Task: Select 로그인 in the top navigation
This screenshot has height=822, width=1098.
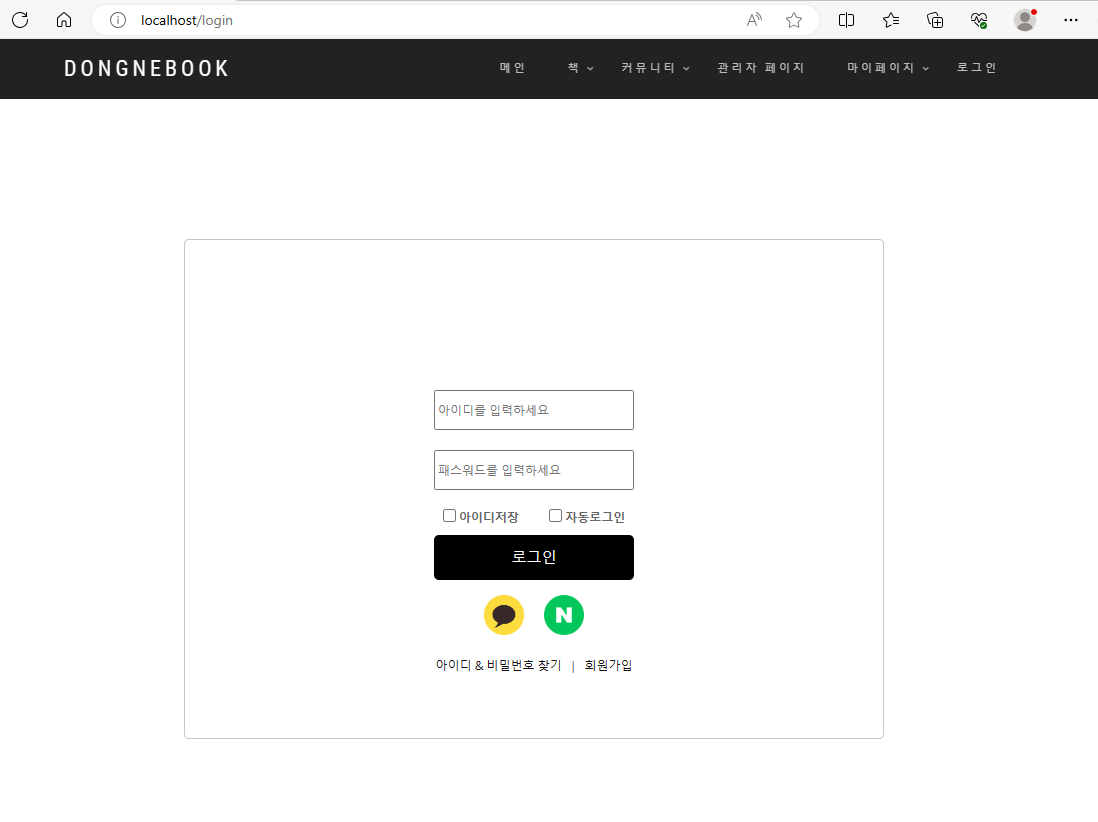Action: pyautogui.click(x=976, y=68)
